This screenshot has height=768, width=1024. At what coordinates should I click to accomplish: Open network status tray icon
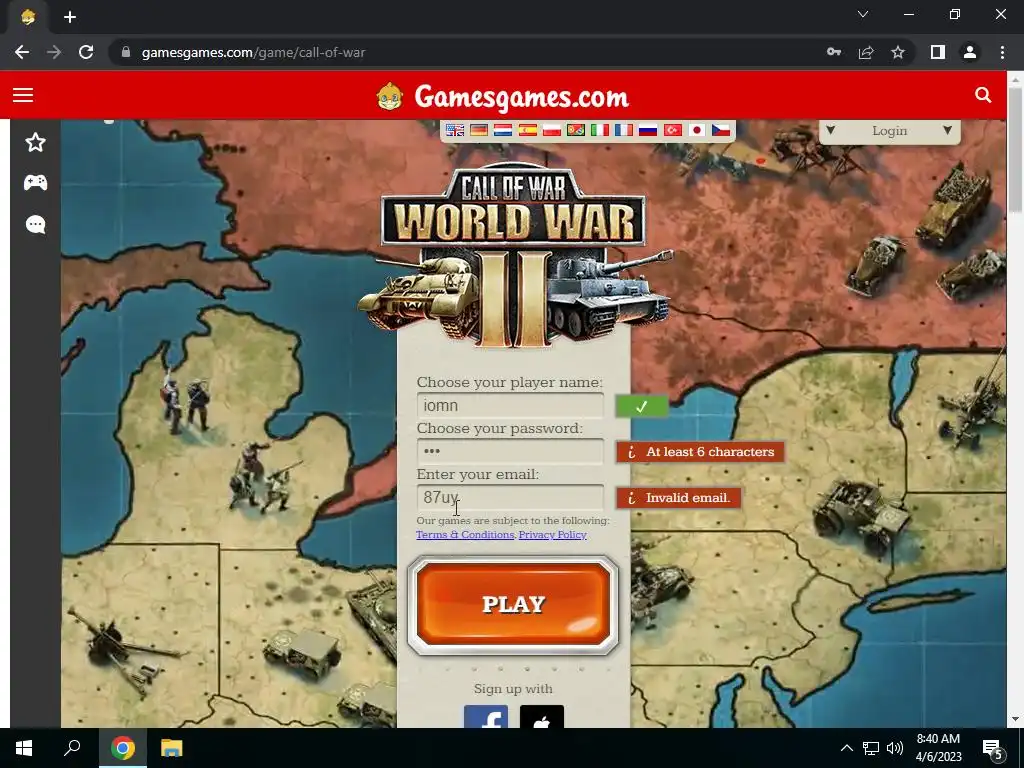[x=871, y=748]
